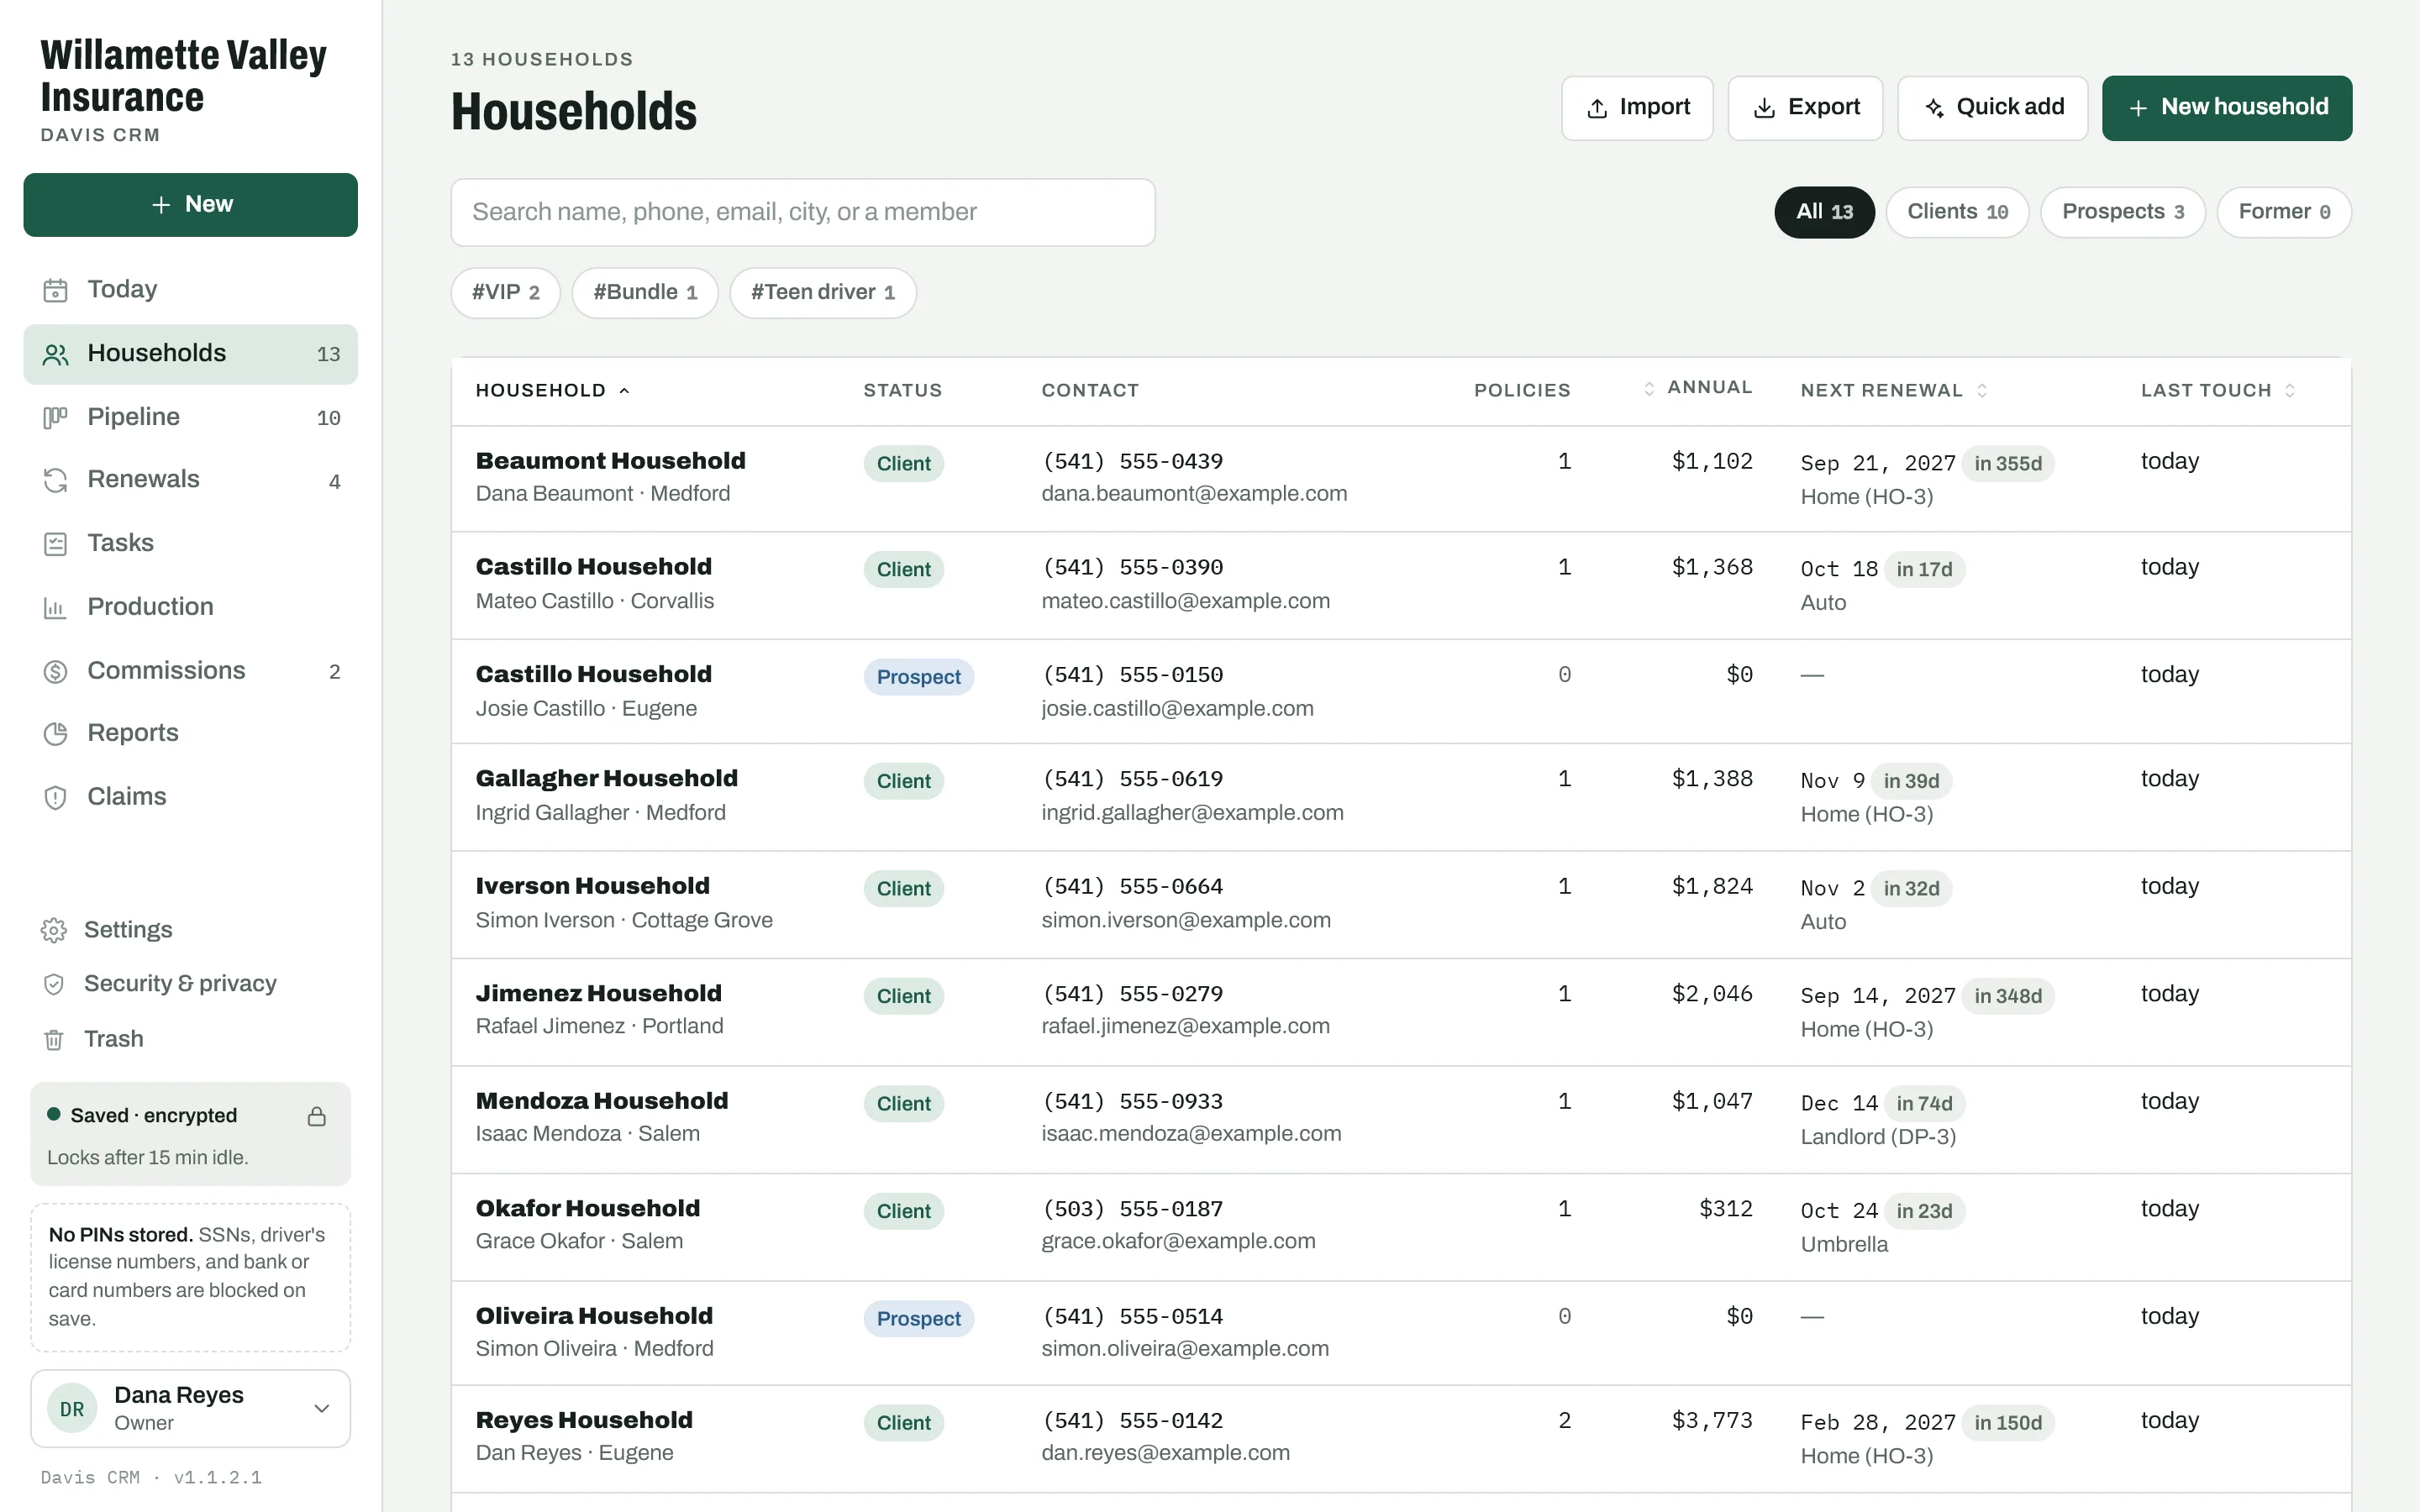Click the Tasks checklist icon
Screen dimensions: 2420x1512
(x=55, y=544)
